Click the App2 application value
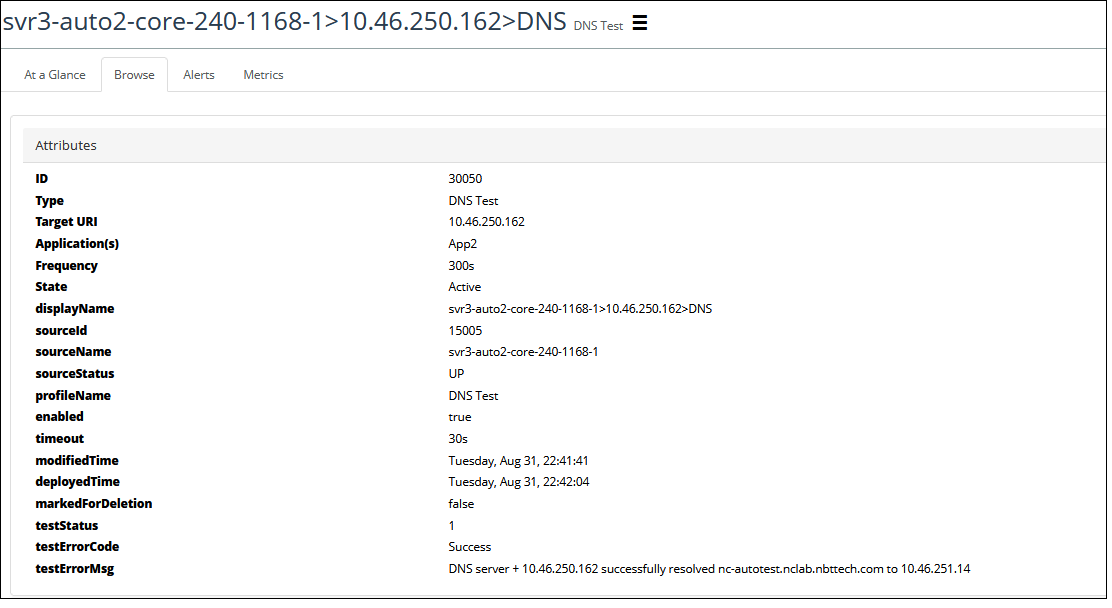1112x608 pixels. [x=463, y=244]
